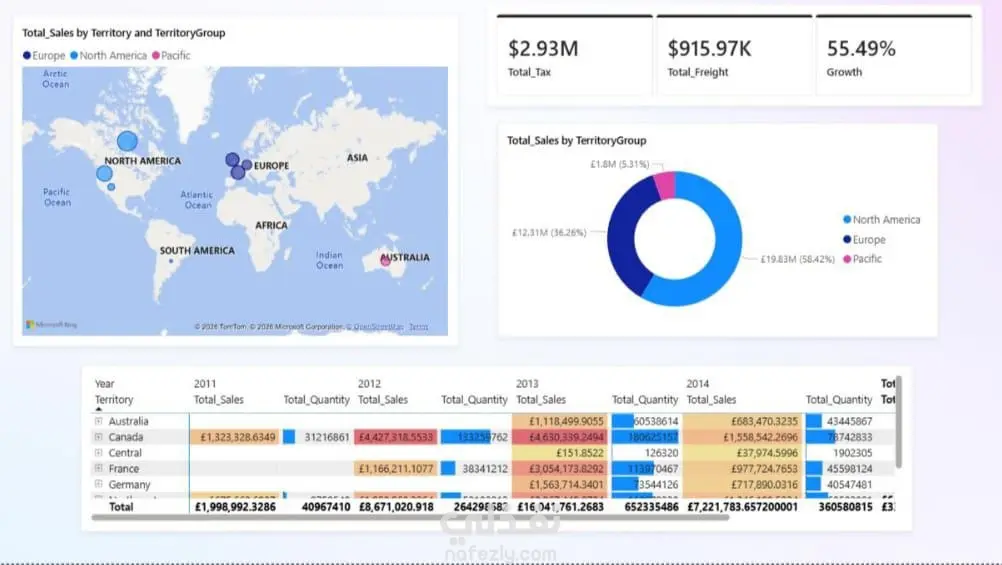Select Australia 2014 quantity cell 43445867
The width and height of the screenshot is (1002, 565).
pos(839,421)
